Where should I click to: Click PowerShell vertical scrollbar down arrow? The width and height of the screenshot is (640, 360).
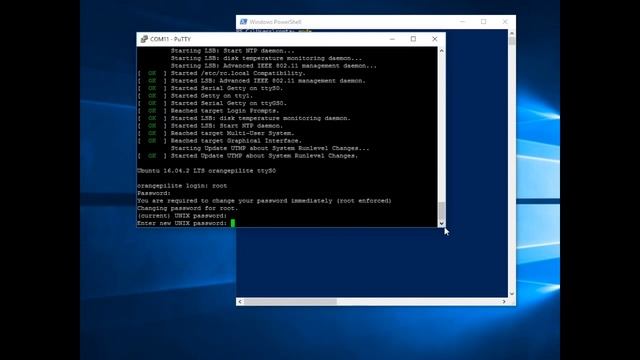pos(512,294)
